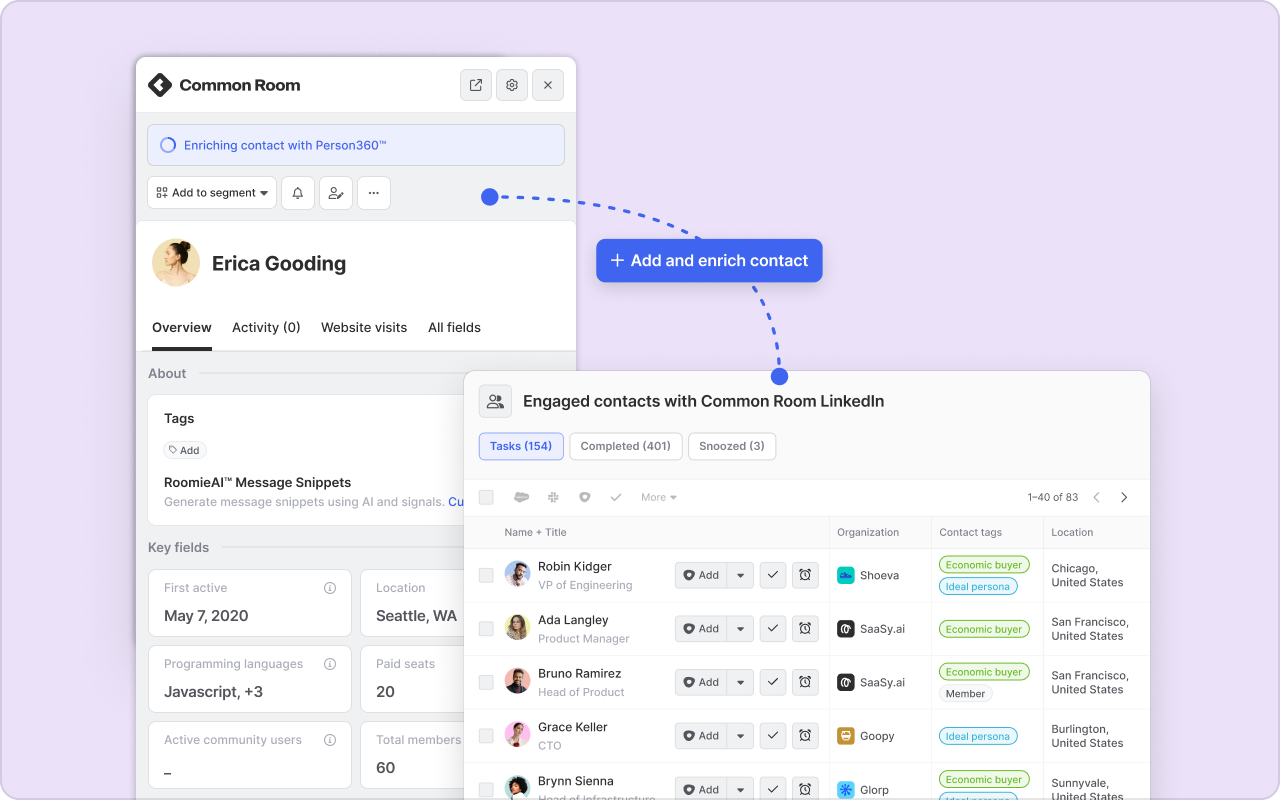Check the box for Bruno Ramirez

pyautogui.click(x=486, y=682)
